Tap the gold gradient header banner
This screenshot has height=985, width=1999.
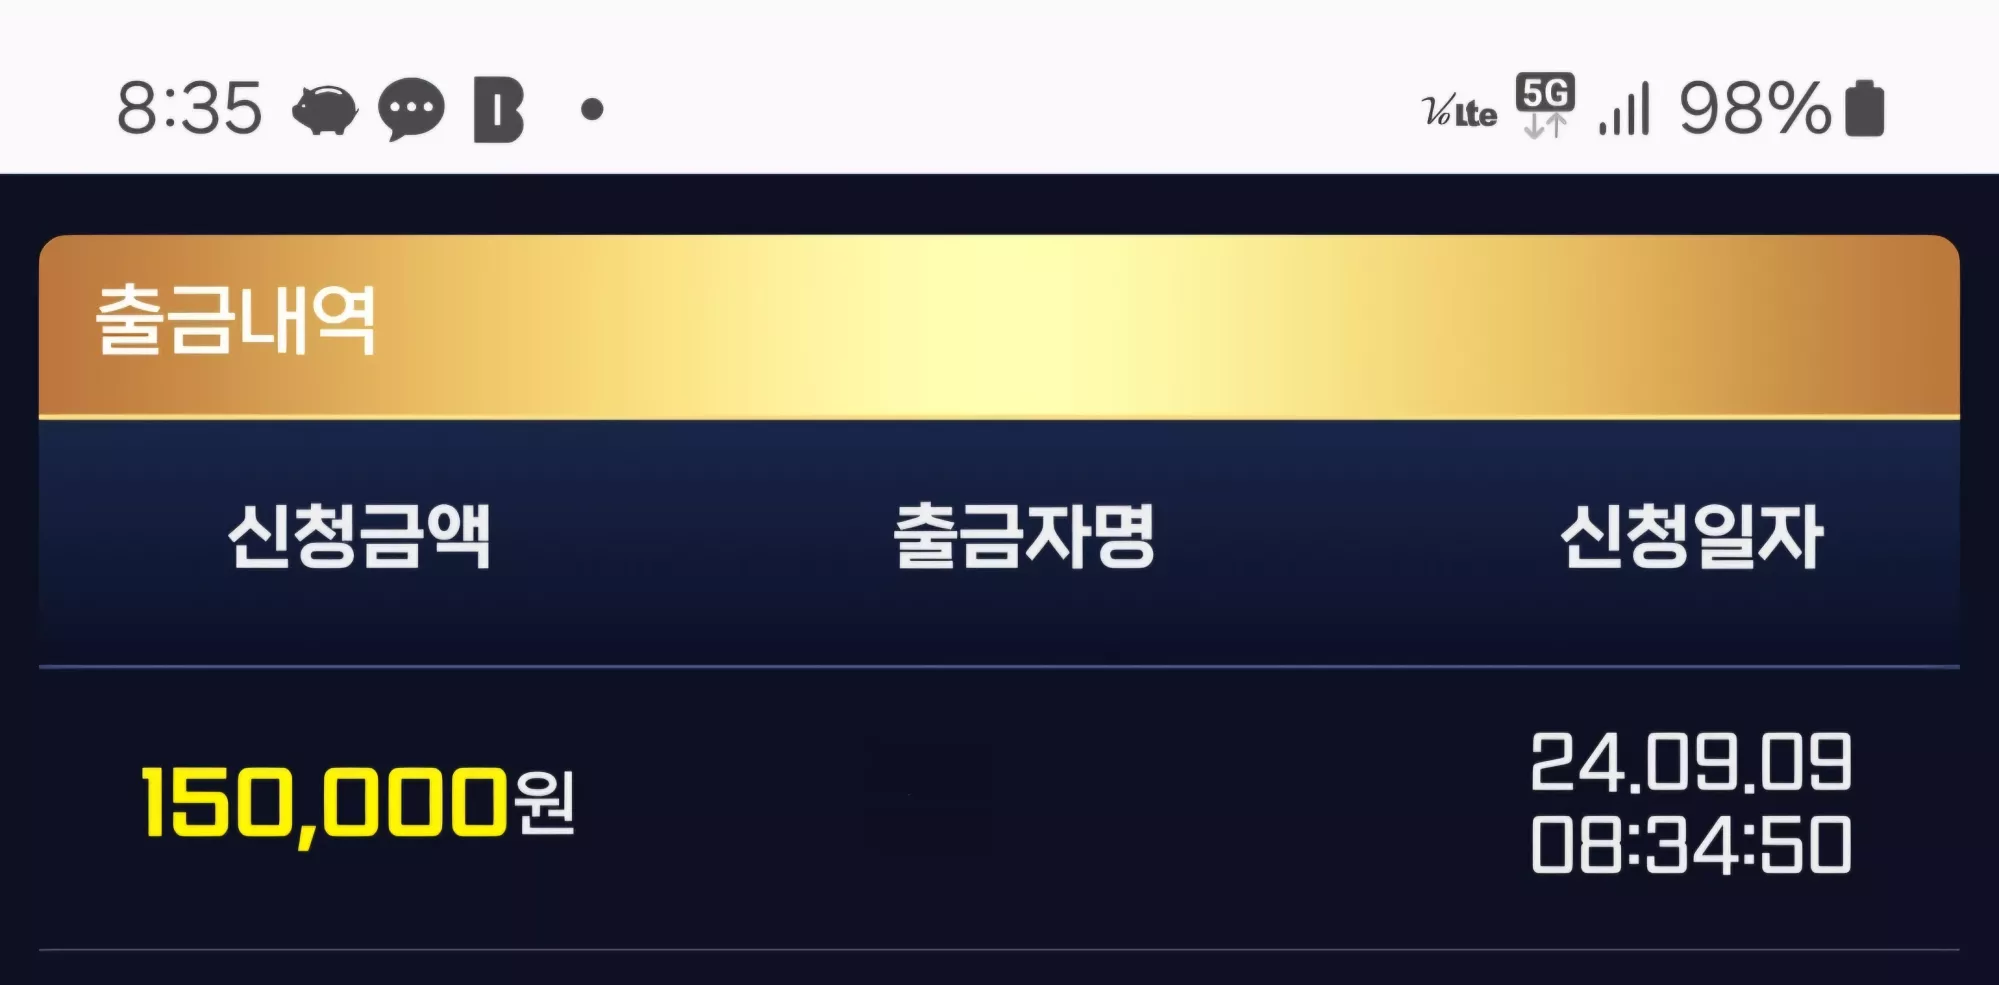(999, 326)
